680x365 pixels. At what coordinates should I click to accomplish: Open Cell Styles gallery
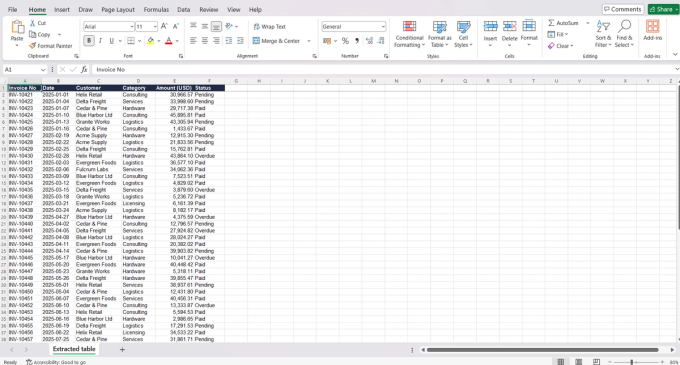[x=463, y=34]
